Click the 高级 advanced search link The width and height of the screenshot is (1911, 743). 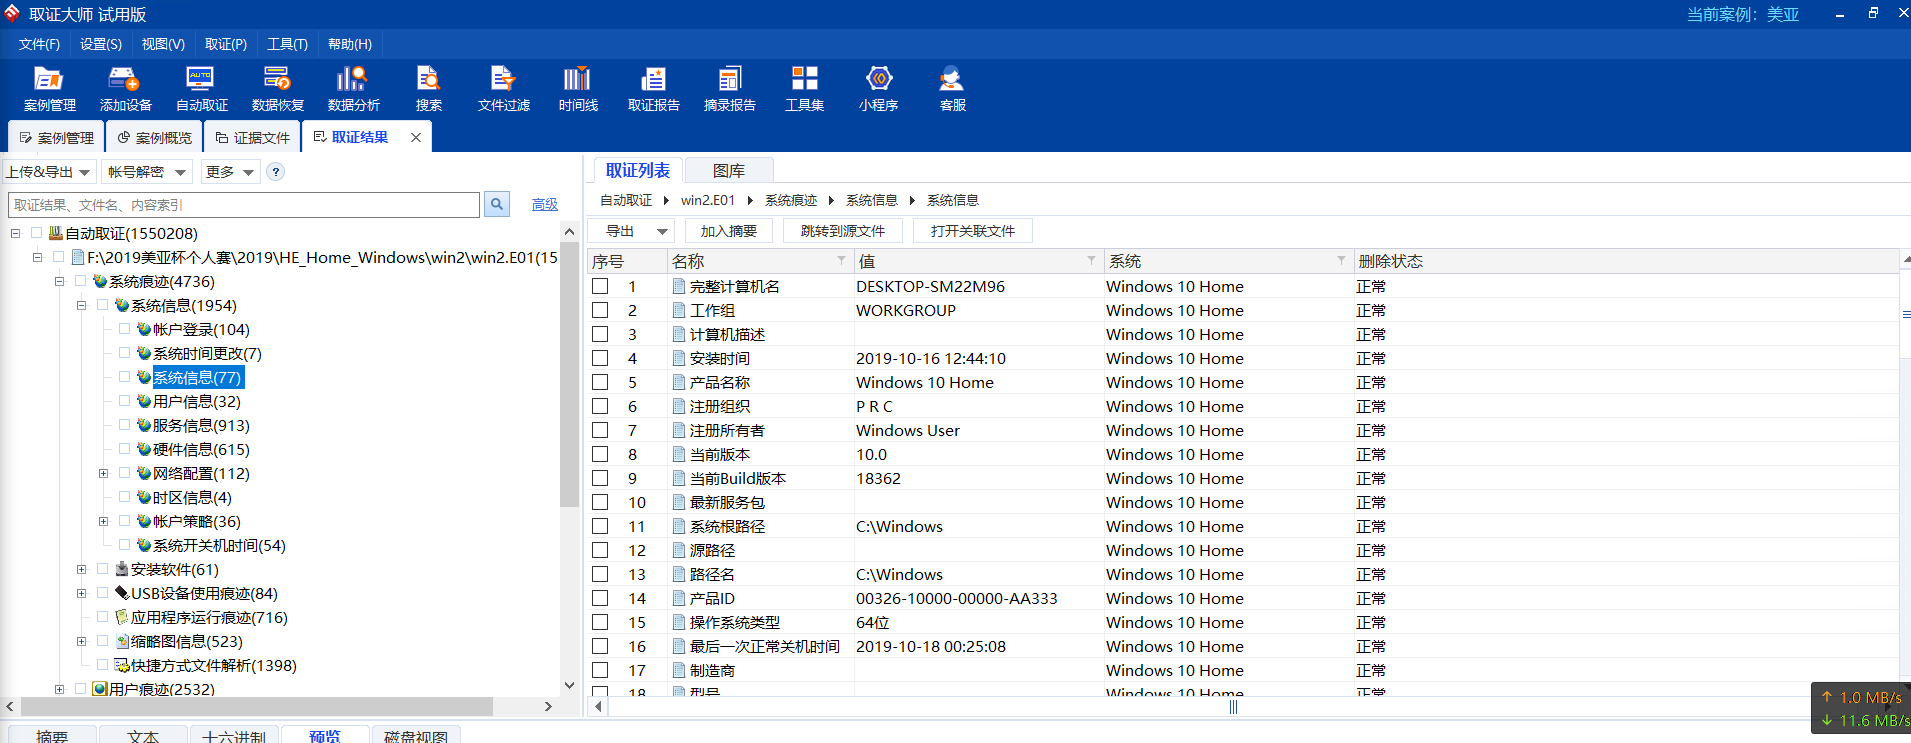click(x=545, y=204)
